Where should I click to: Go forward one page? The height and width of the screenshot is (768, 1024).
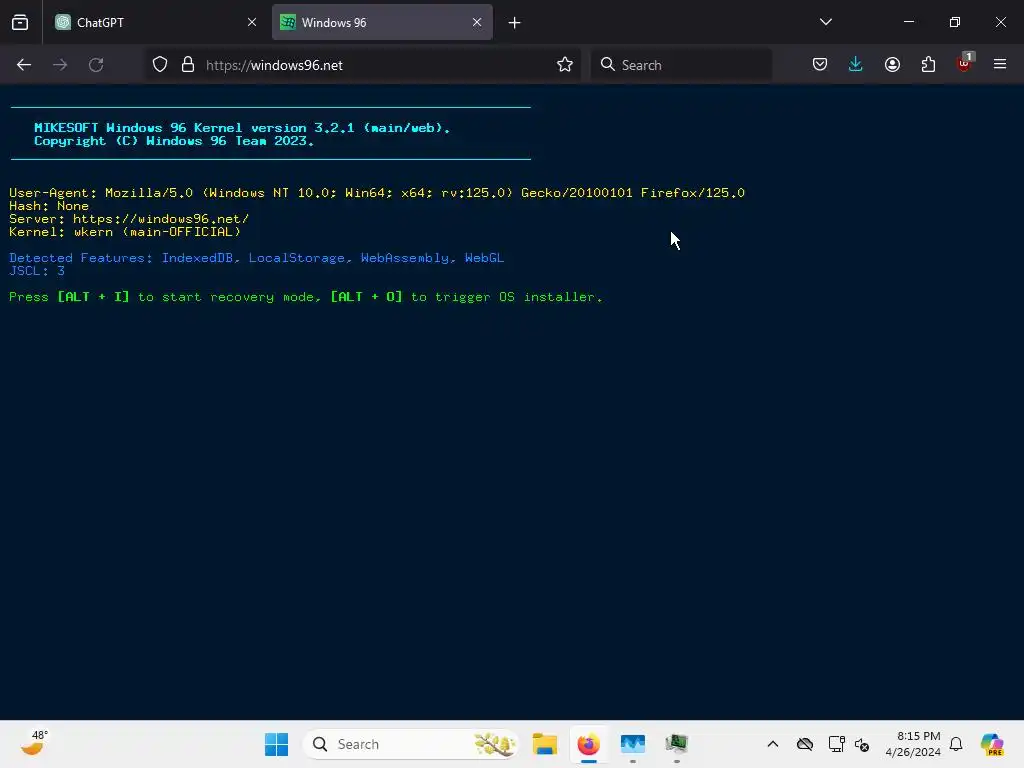point(60,65)
